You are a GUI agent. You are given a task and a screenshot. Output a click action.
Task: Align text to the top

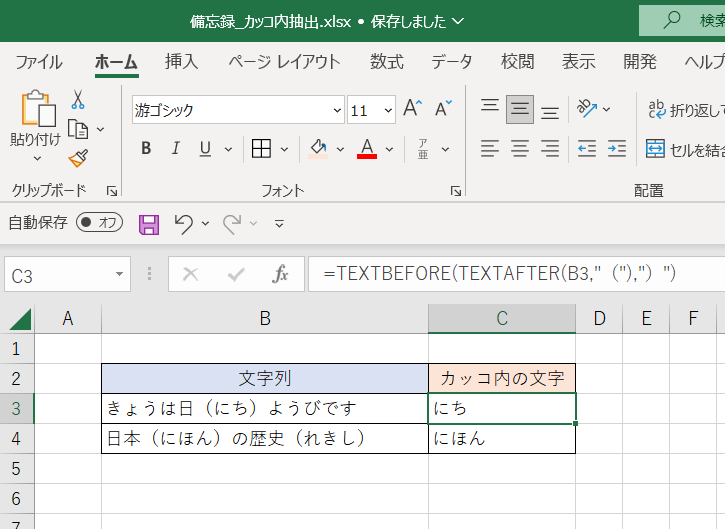click(490, 108)
